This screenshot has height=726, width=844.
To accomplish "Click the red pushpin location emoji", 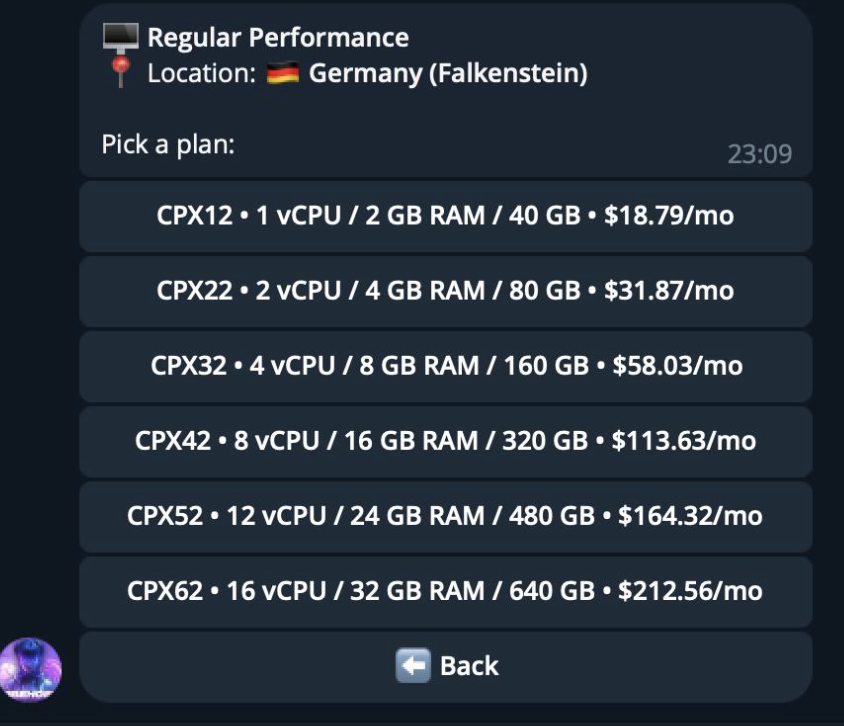I will pos(121,73).
